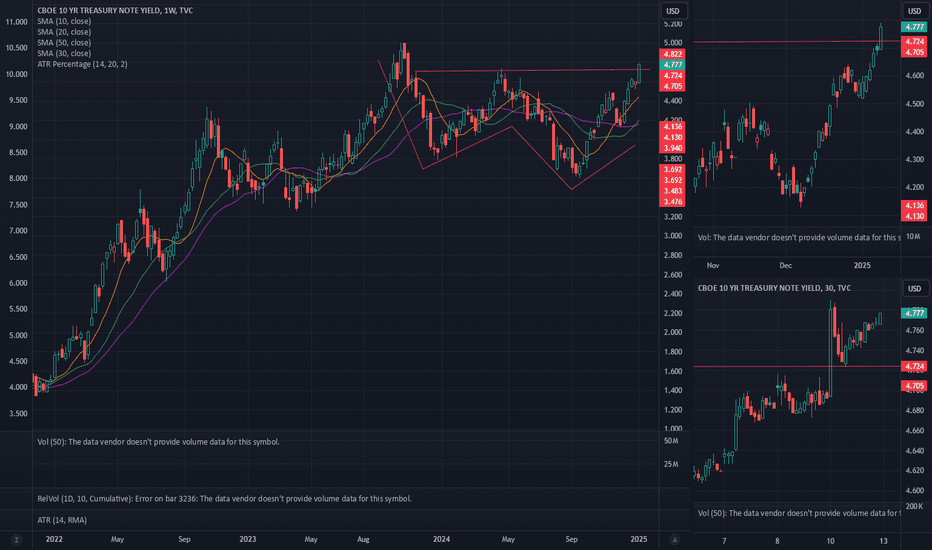
Task: Click the 25M value on the weekly volume scale
Action: coord(671,464)
